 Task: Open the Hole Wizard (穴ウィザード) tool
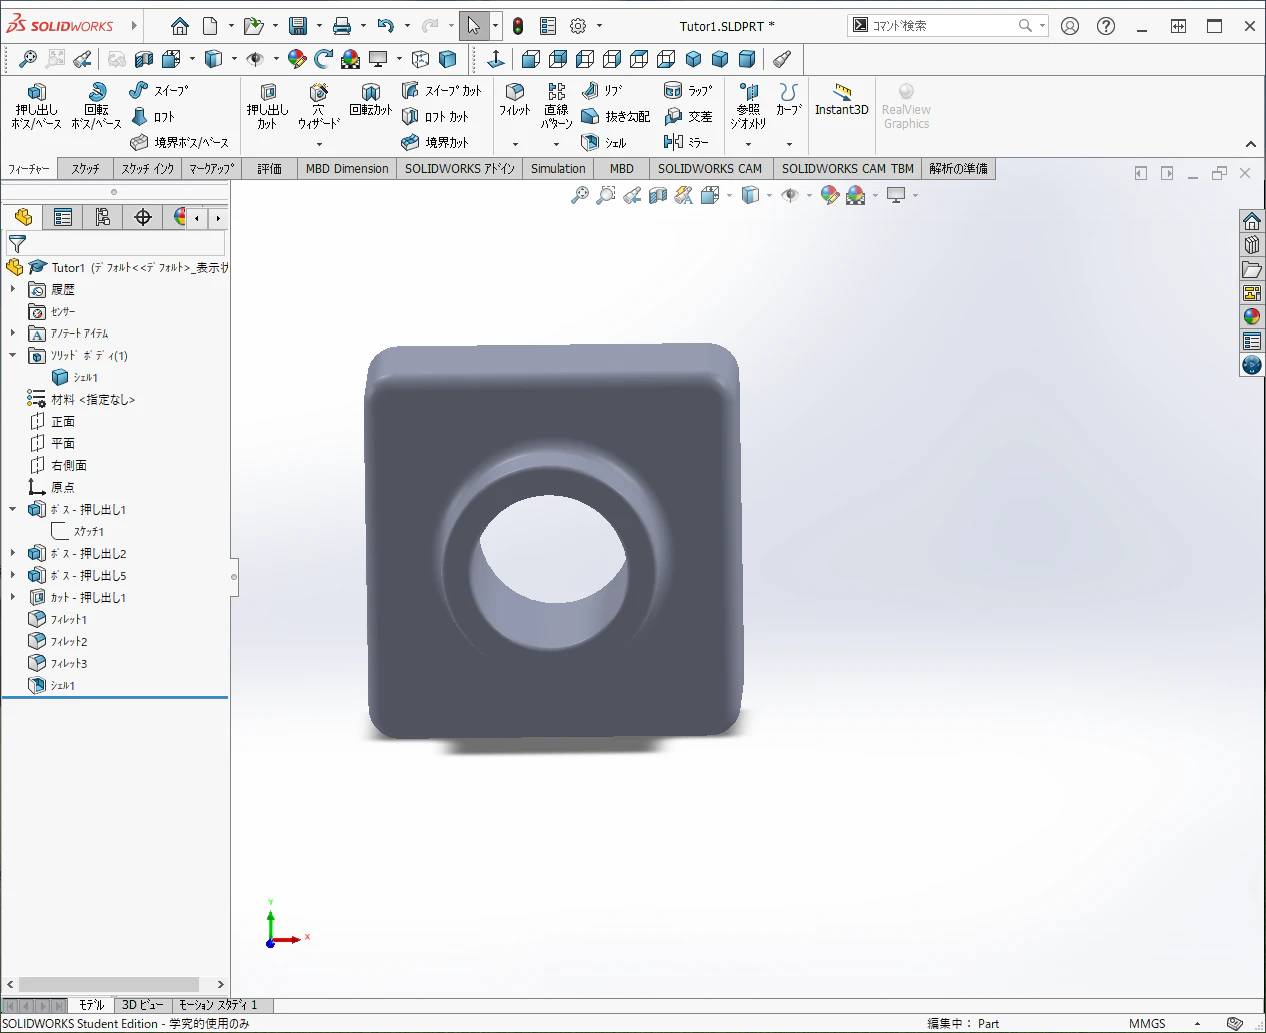[x=318, y=107]
